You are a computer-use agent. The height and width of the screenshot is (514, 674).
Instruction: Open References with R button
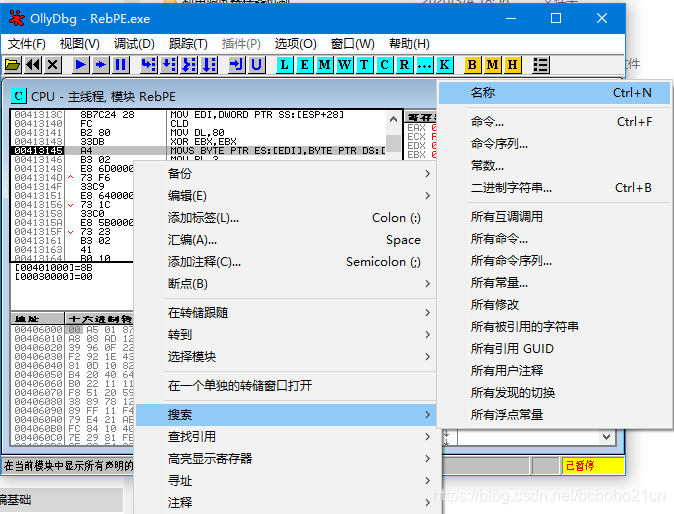tap(404, 65)
